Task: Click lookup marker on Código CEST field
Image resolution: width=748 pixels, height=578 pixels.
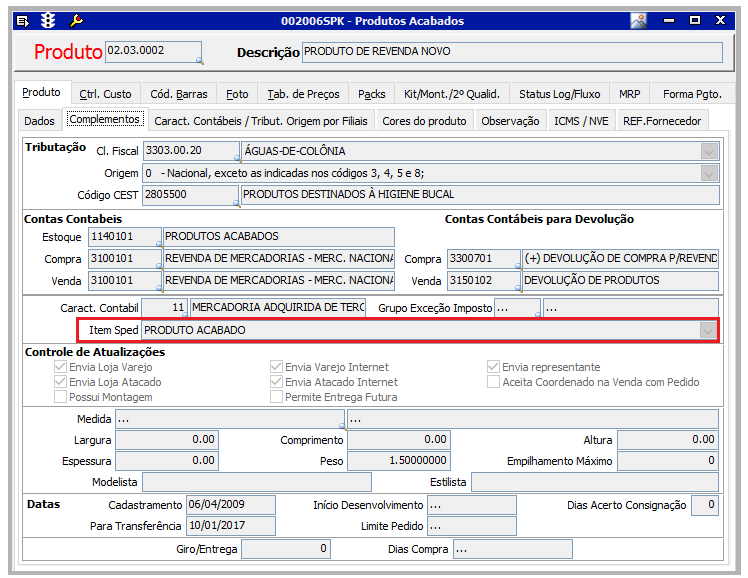Action: 237,202
